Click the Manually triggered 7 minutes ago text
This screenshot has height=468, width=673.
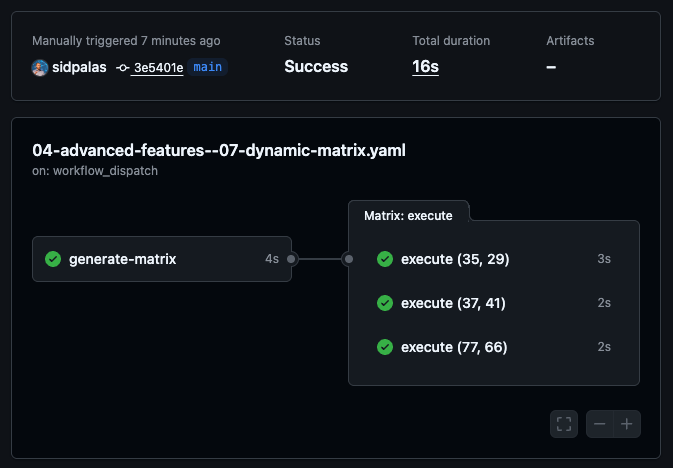point(126,41)
